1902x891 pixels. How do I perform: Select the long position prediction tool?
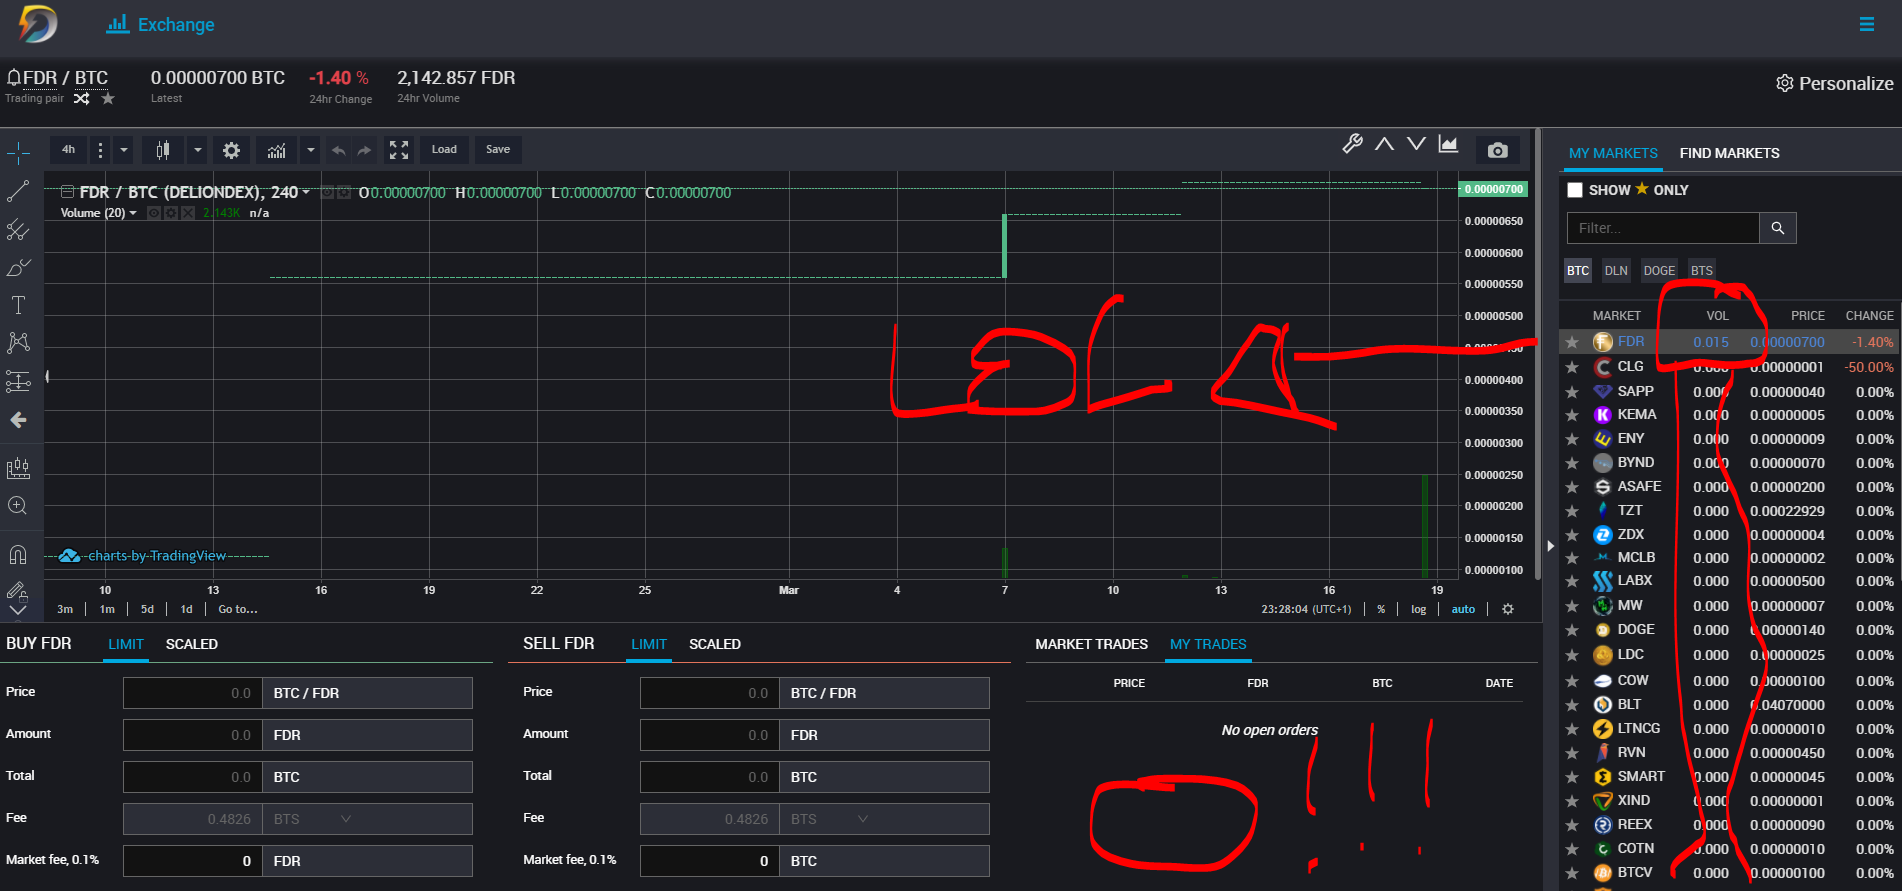click(x=18, y=381)
